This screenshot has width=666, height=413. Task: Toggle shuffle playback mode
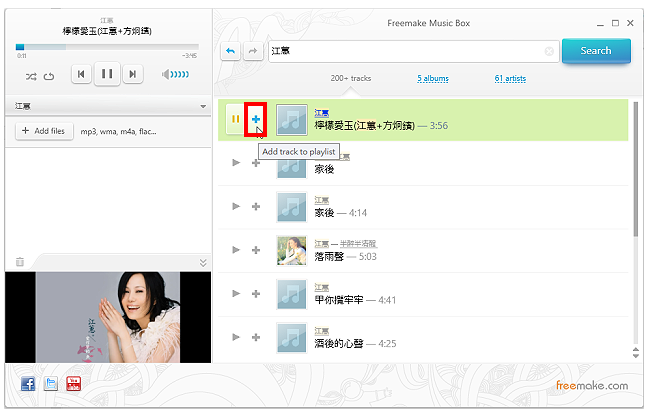[x=31, y=77]
